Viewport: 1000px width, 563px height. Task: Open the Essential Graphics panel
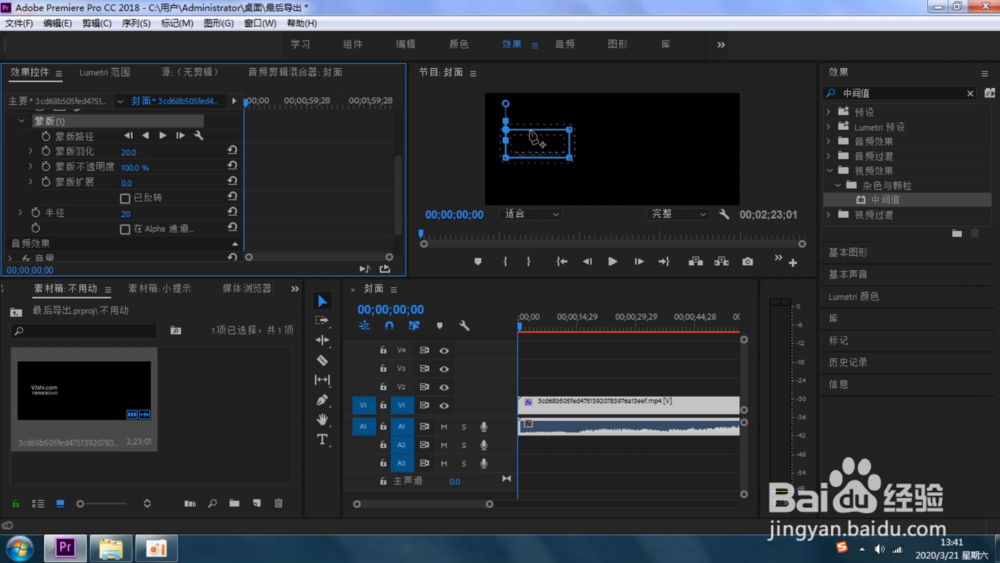click(x=848, y=252)
